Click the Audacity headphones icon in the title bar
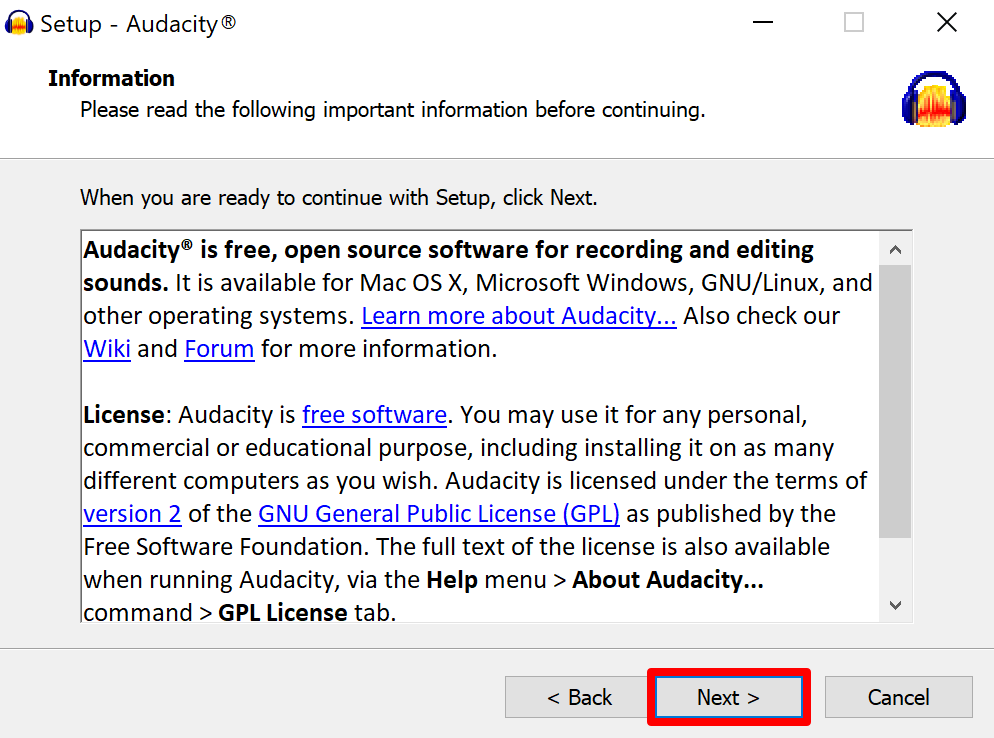This screenshot has height=738, width=994. (19, 23)
